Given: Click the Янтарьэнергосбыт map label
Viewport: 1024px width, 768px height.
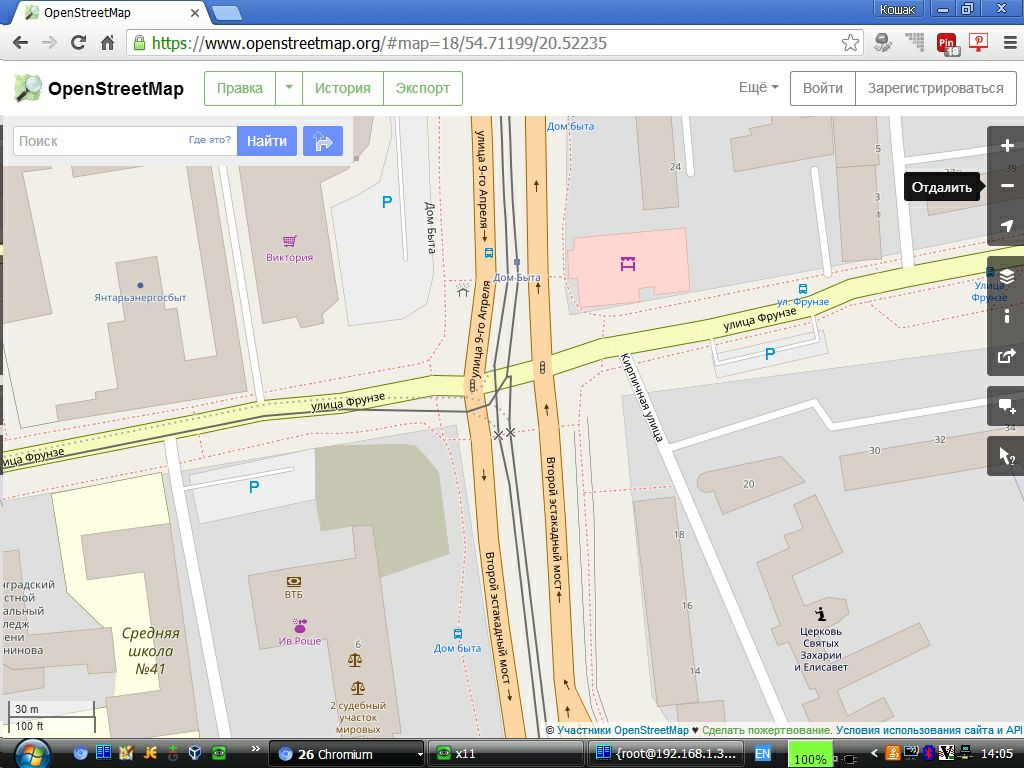Looking at the screenshot, I should (140, 297).
